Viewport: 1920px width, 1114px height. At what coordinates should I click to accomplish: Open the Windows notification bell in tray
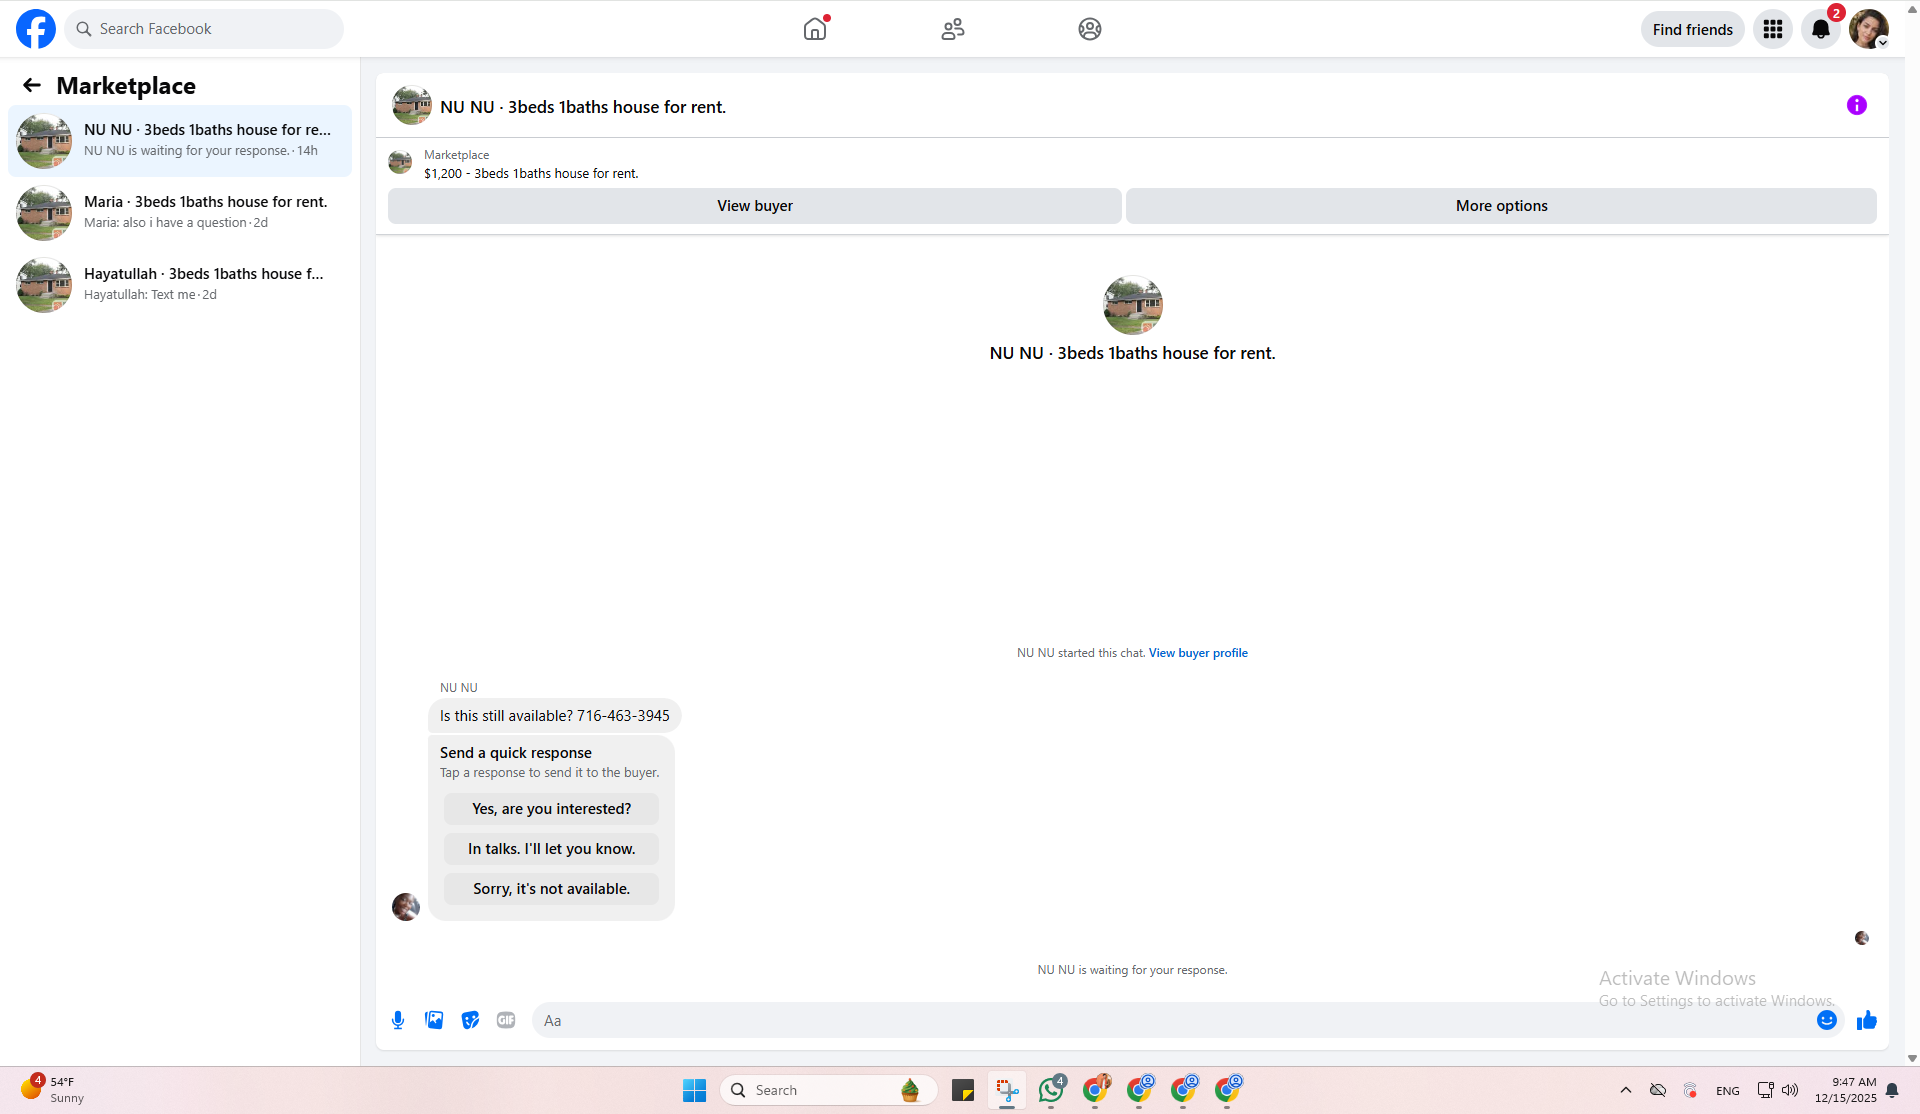(1892, 1090)
